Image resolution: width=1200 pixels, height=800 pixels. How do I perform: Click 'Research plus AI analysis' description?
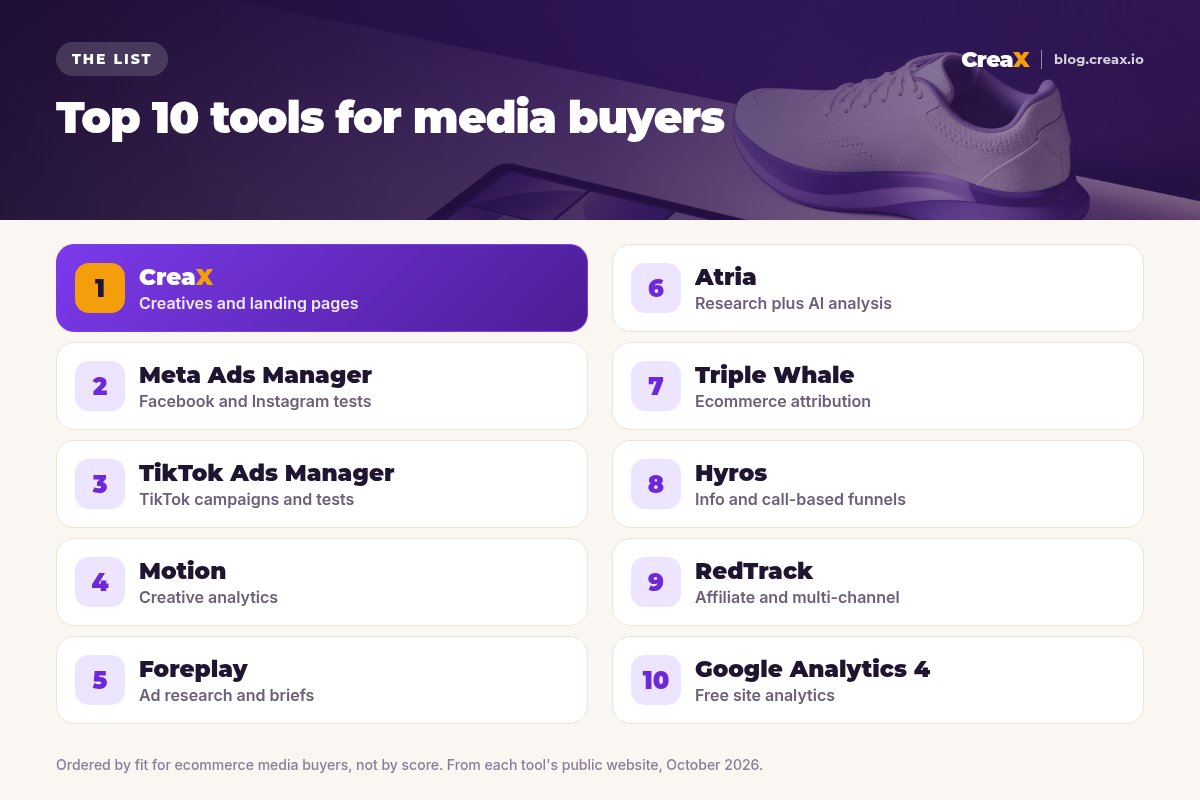tap(793, 303)
